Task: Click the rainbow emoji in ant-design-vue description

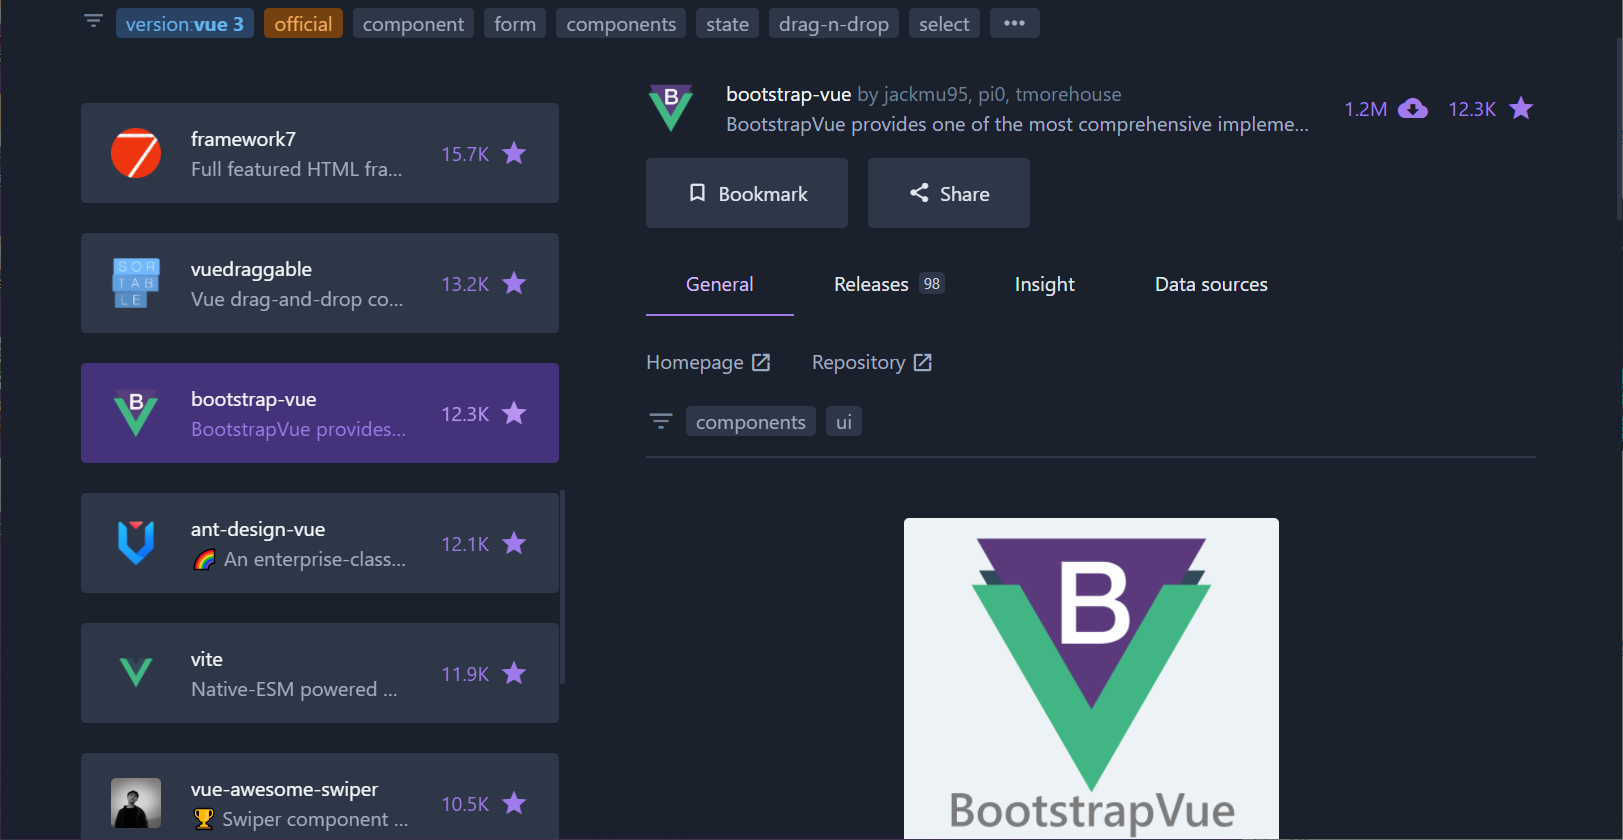Action: click(204, 559)
